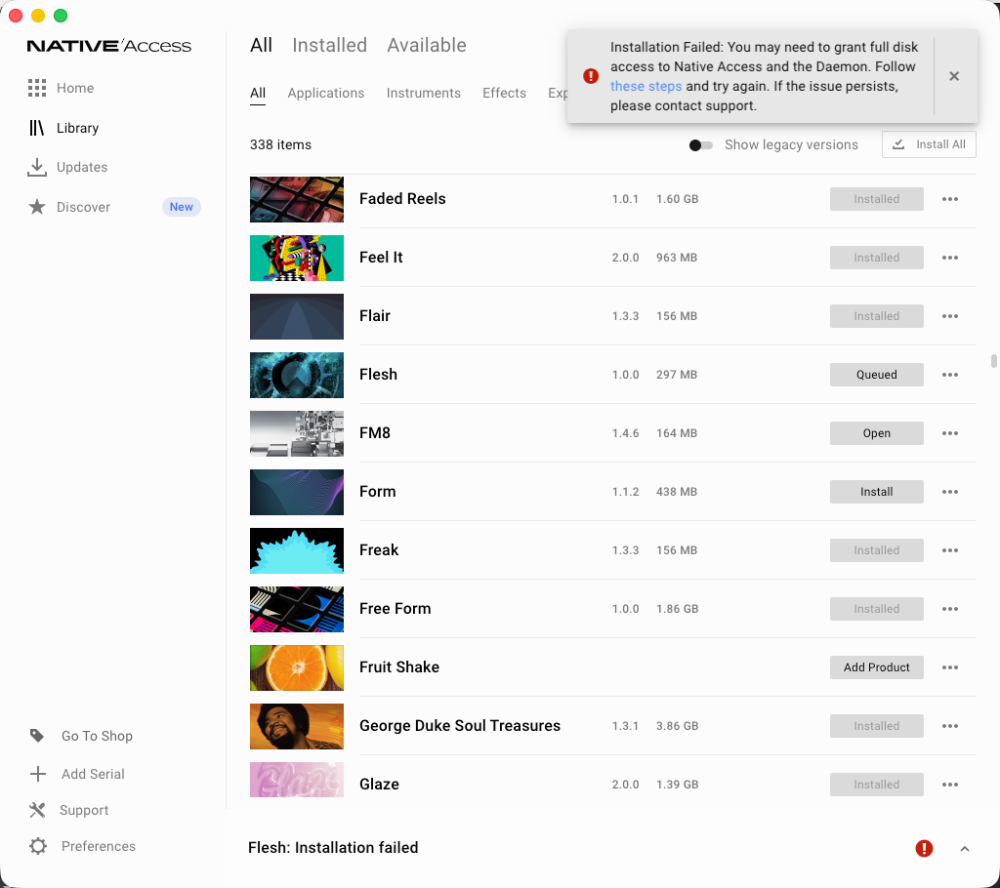Install the Form product
The width and height of the screenshot is (1000, 888).
click(x=876, y=492)
